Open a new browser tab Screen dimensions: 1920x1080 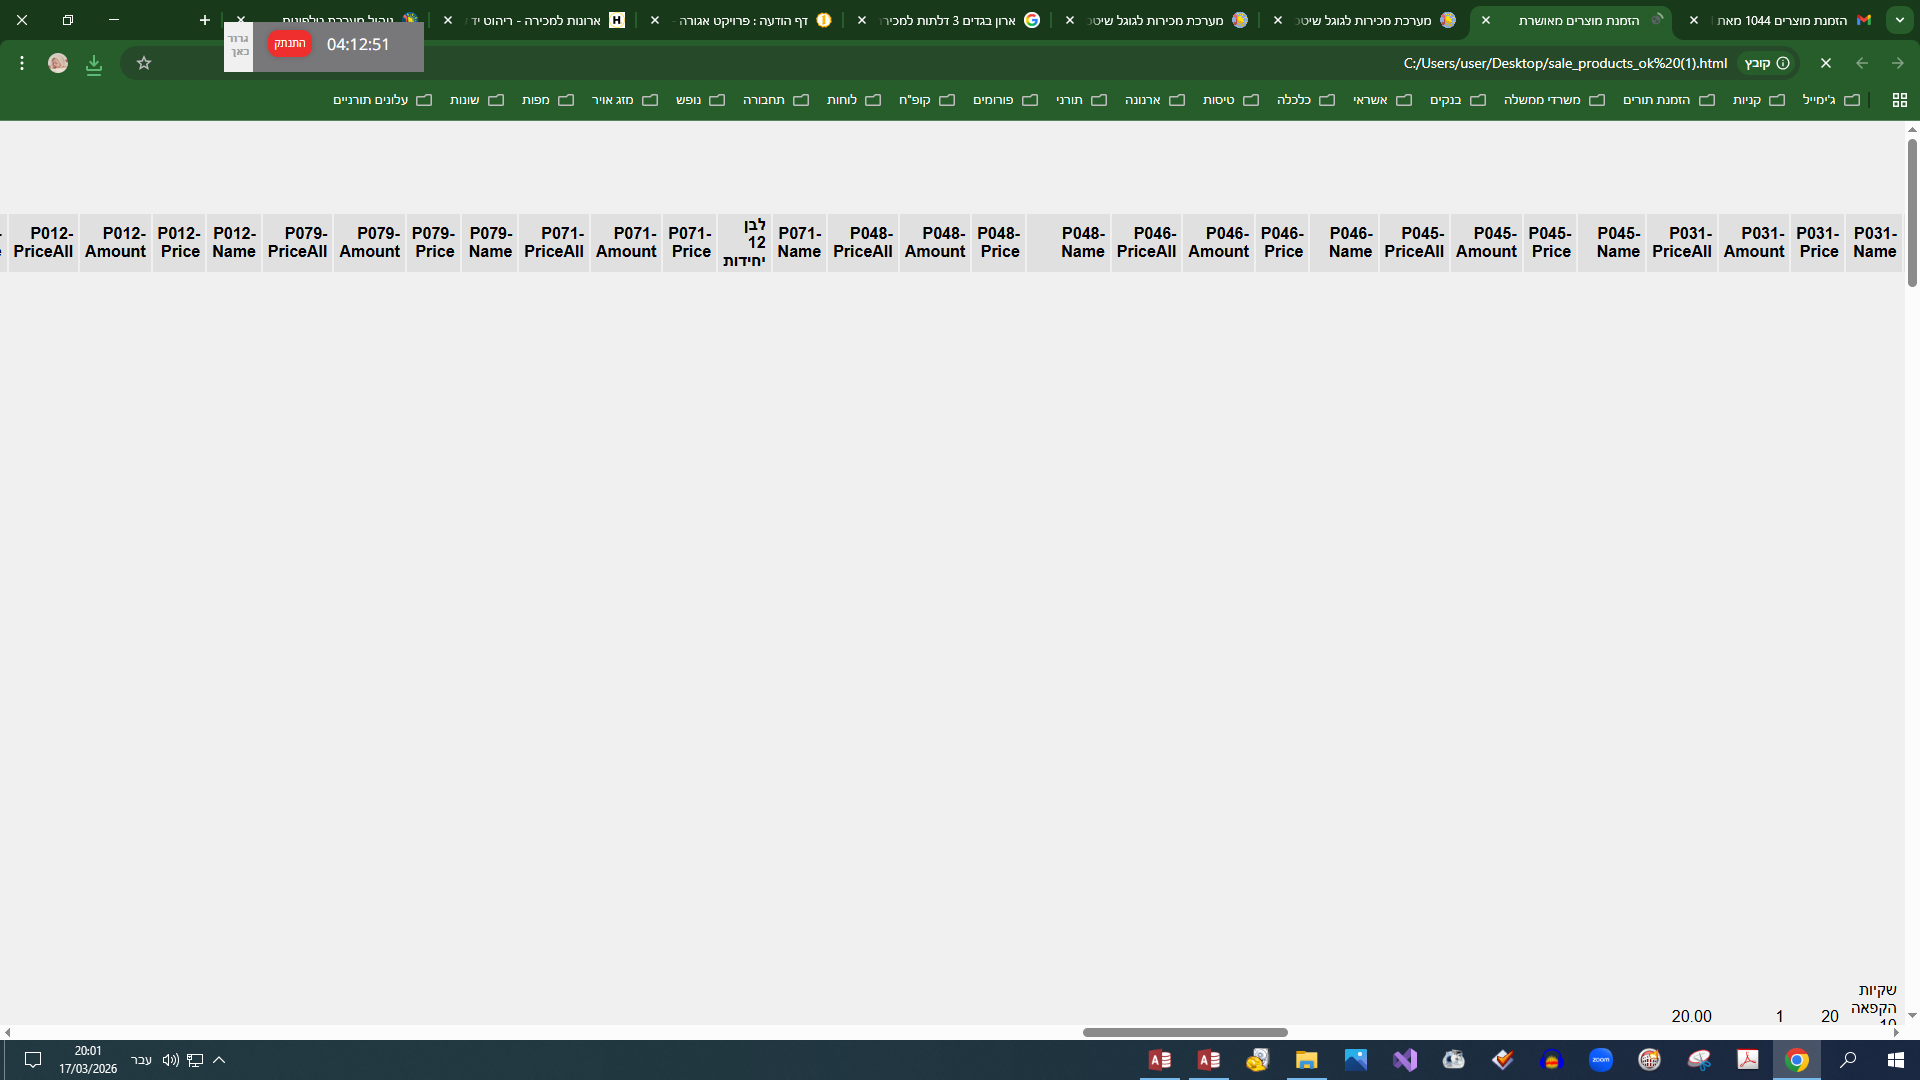click(205, 20)
